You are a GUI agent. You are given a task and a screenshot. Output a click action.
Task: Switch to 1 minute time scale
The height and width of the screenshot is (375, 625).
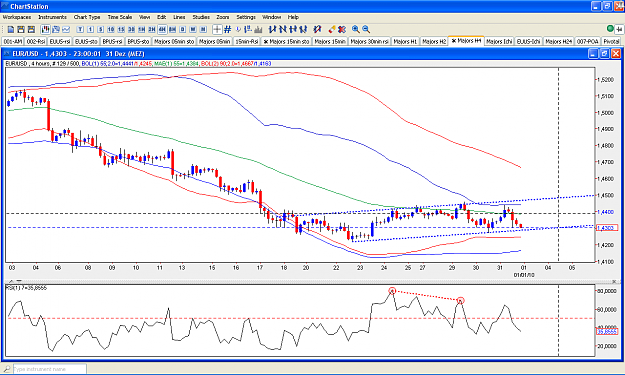pyautogui.click(x=90, y=29)
